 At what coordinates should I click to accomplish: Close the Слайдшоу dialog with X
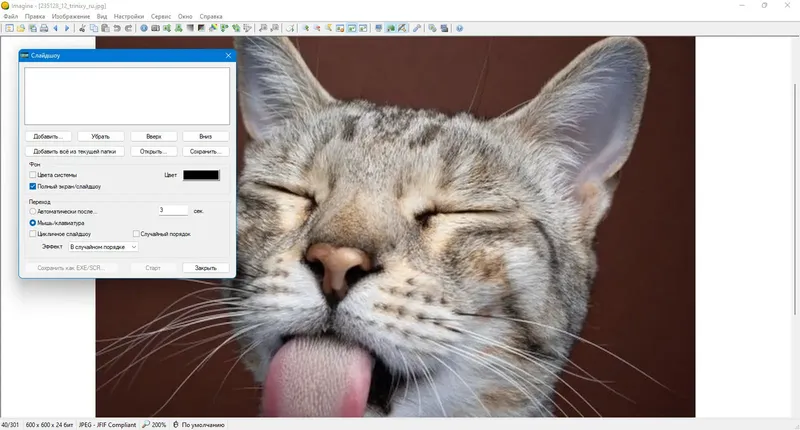coord(228,55)
